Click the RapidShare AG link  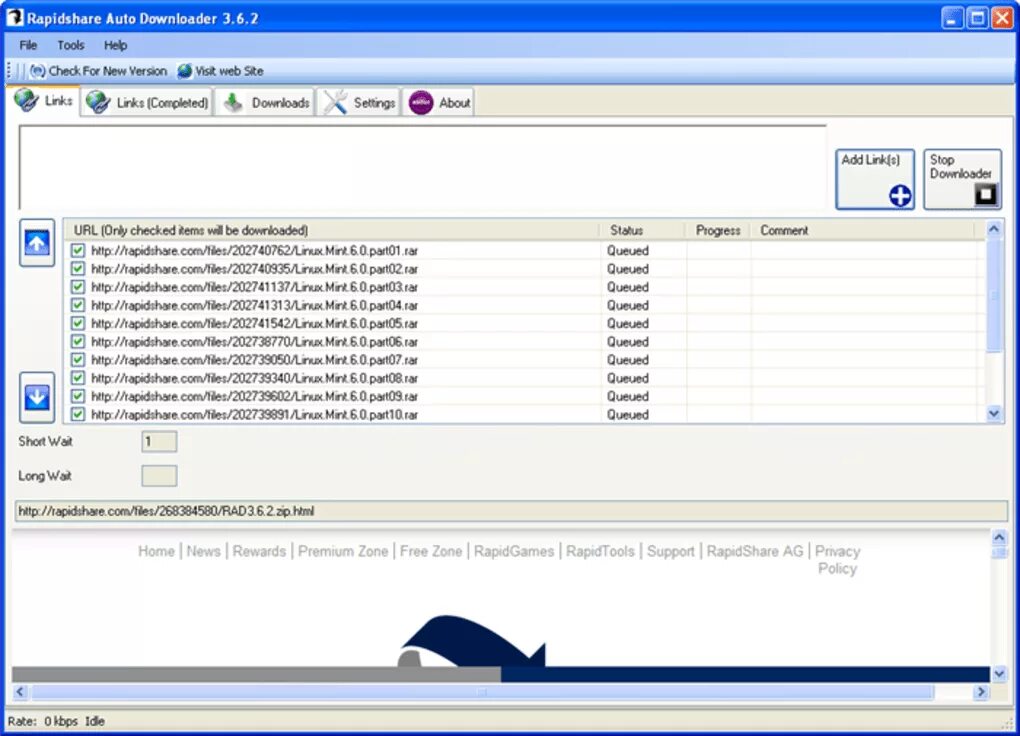[x=755, y=551]
